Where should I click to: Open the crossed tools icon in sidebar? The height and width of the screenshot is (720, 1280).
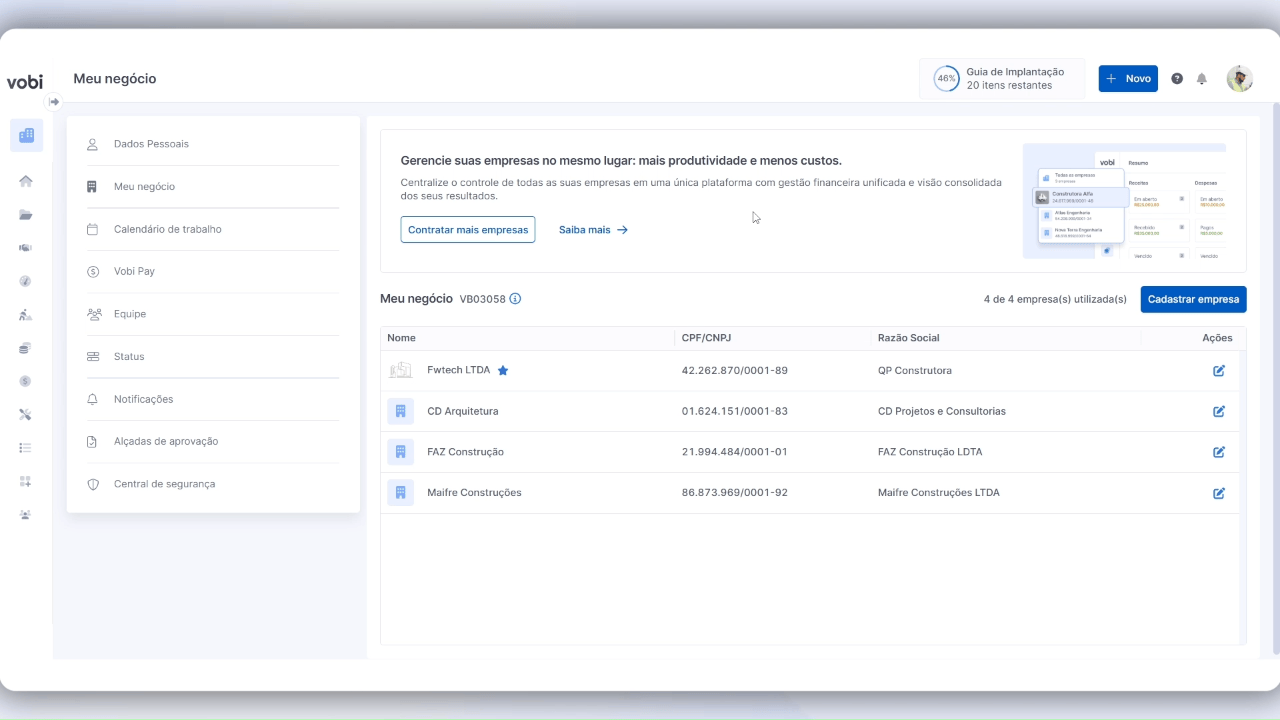tap(26, 414)
